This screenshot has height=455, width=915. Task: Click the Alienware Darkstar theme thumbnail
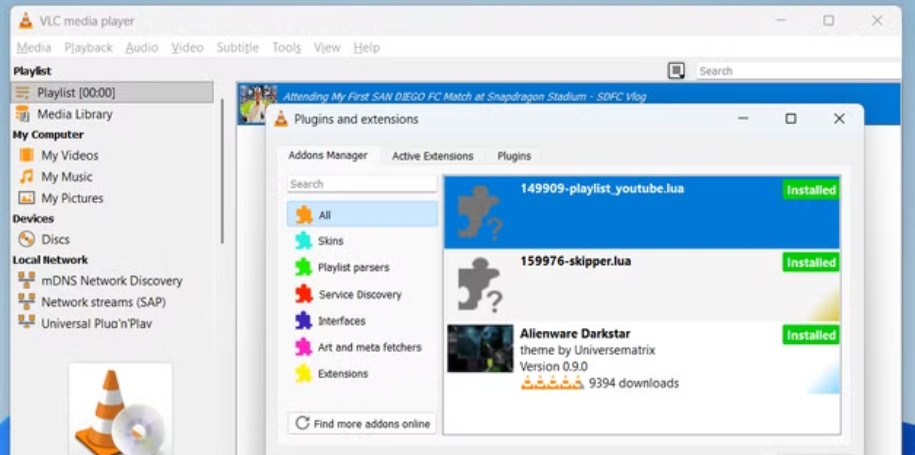[x=480, y=349]
